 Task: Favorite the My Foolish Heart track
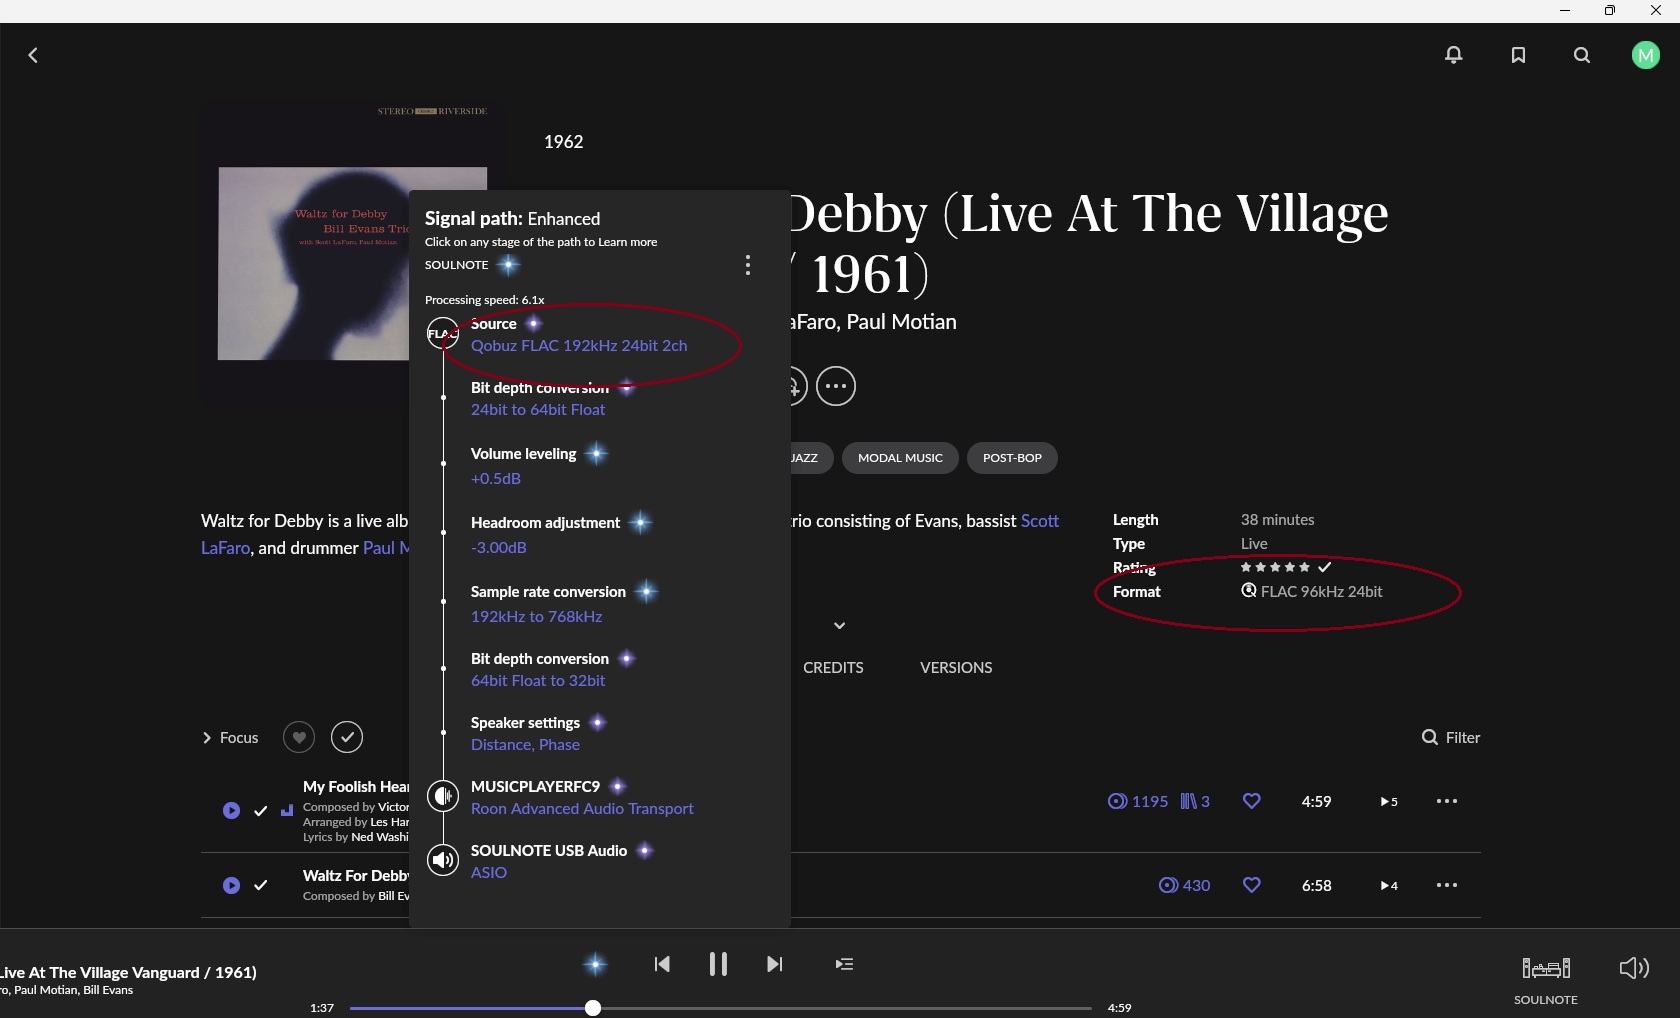(1251, 801)
